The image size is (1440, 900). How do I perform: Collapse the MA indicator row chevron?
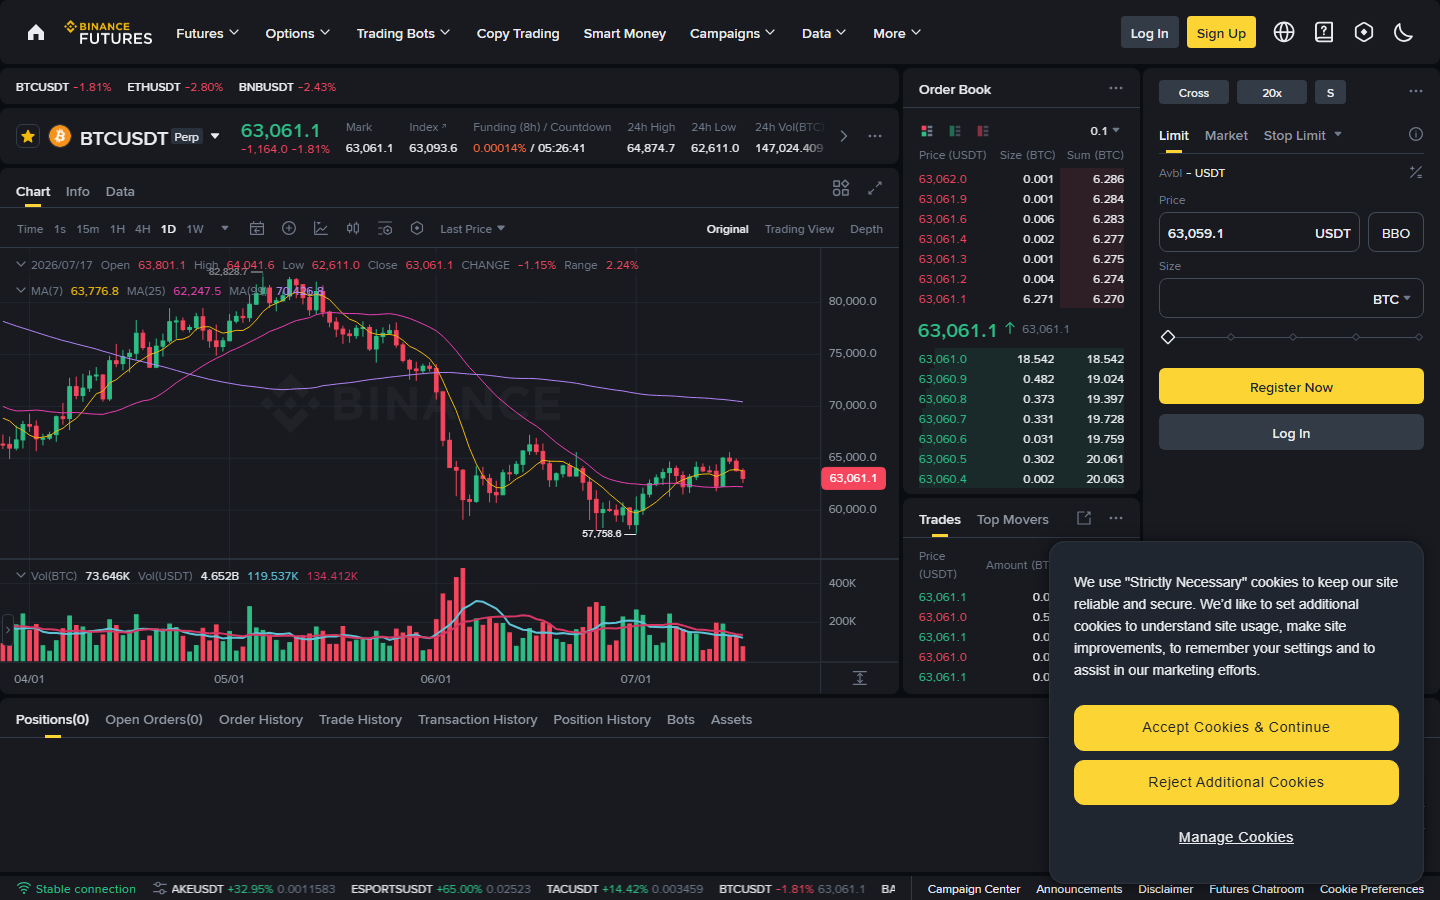(x=21, y=291)
